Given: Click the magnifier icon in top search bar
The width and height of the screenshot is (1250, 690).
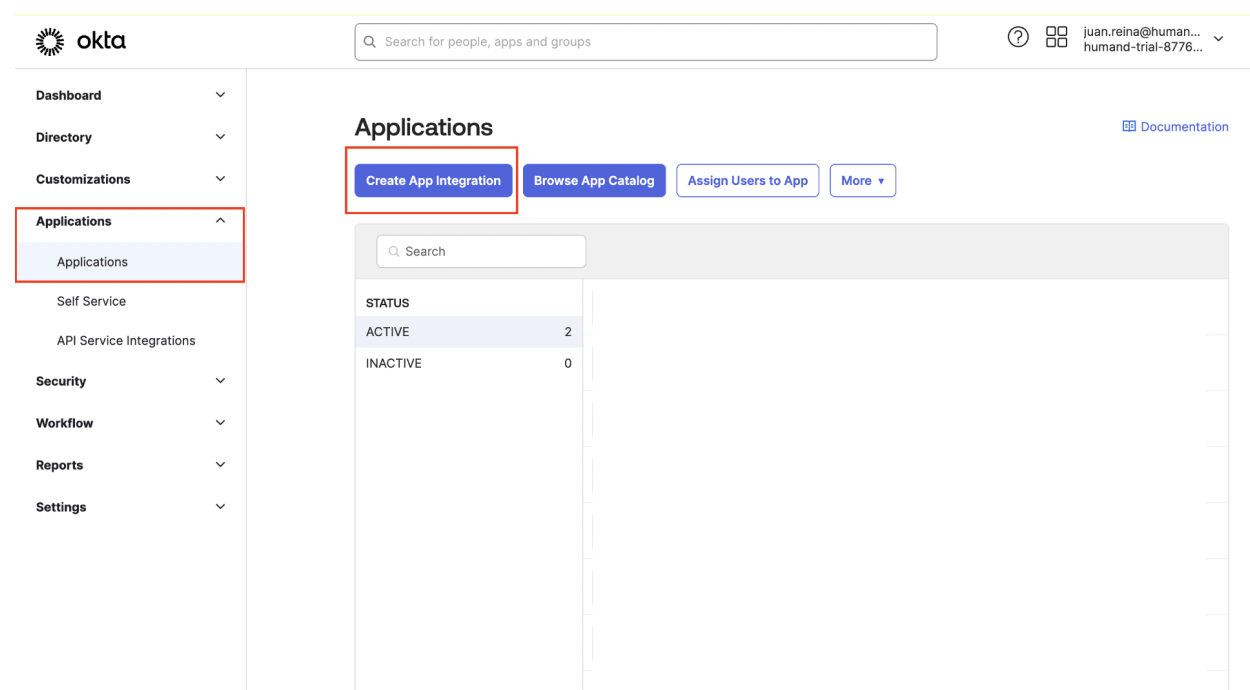Looking at the screenshot, I should 370,42.
